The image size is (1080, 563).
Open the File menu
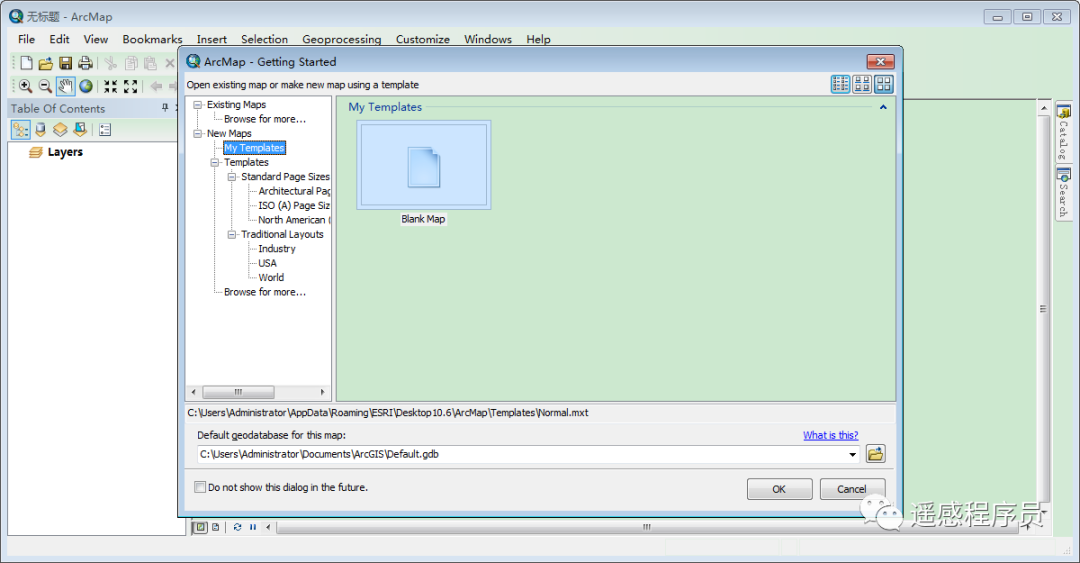point(26,39)
